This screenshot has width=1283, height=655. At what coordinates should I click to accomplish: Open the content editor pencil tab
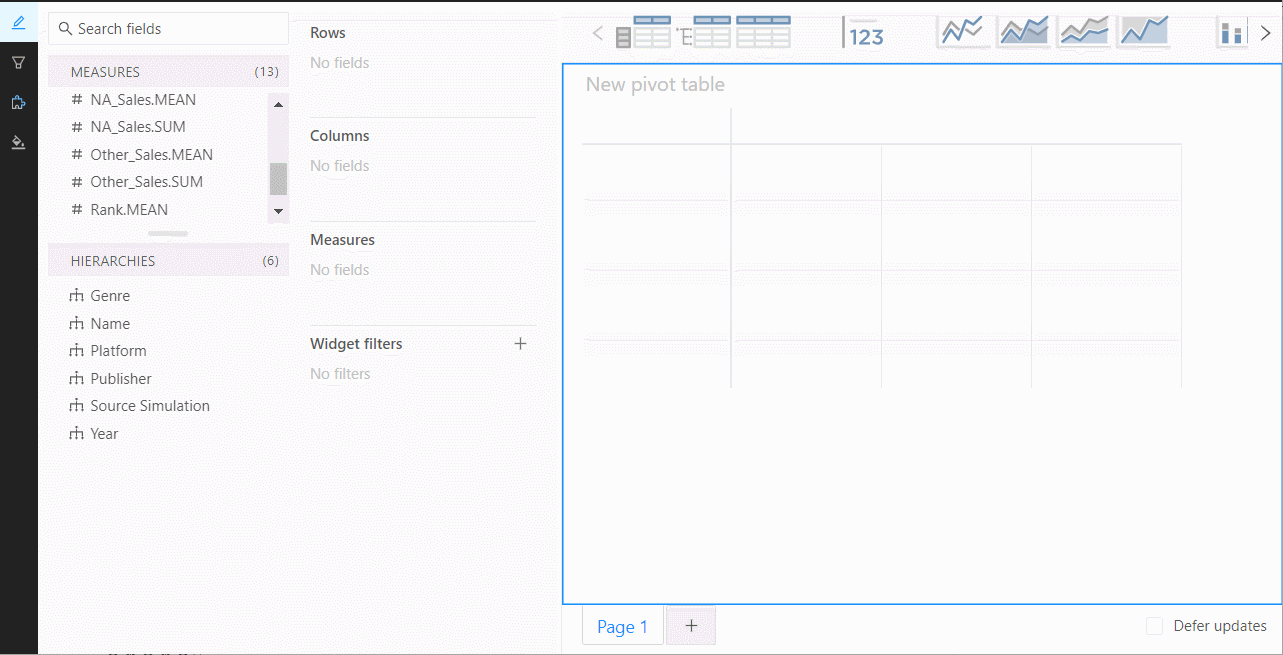tap(18, 22)
